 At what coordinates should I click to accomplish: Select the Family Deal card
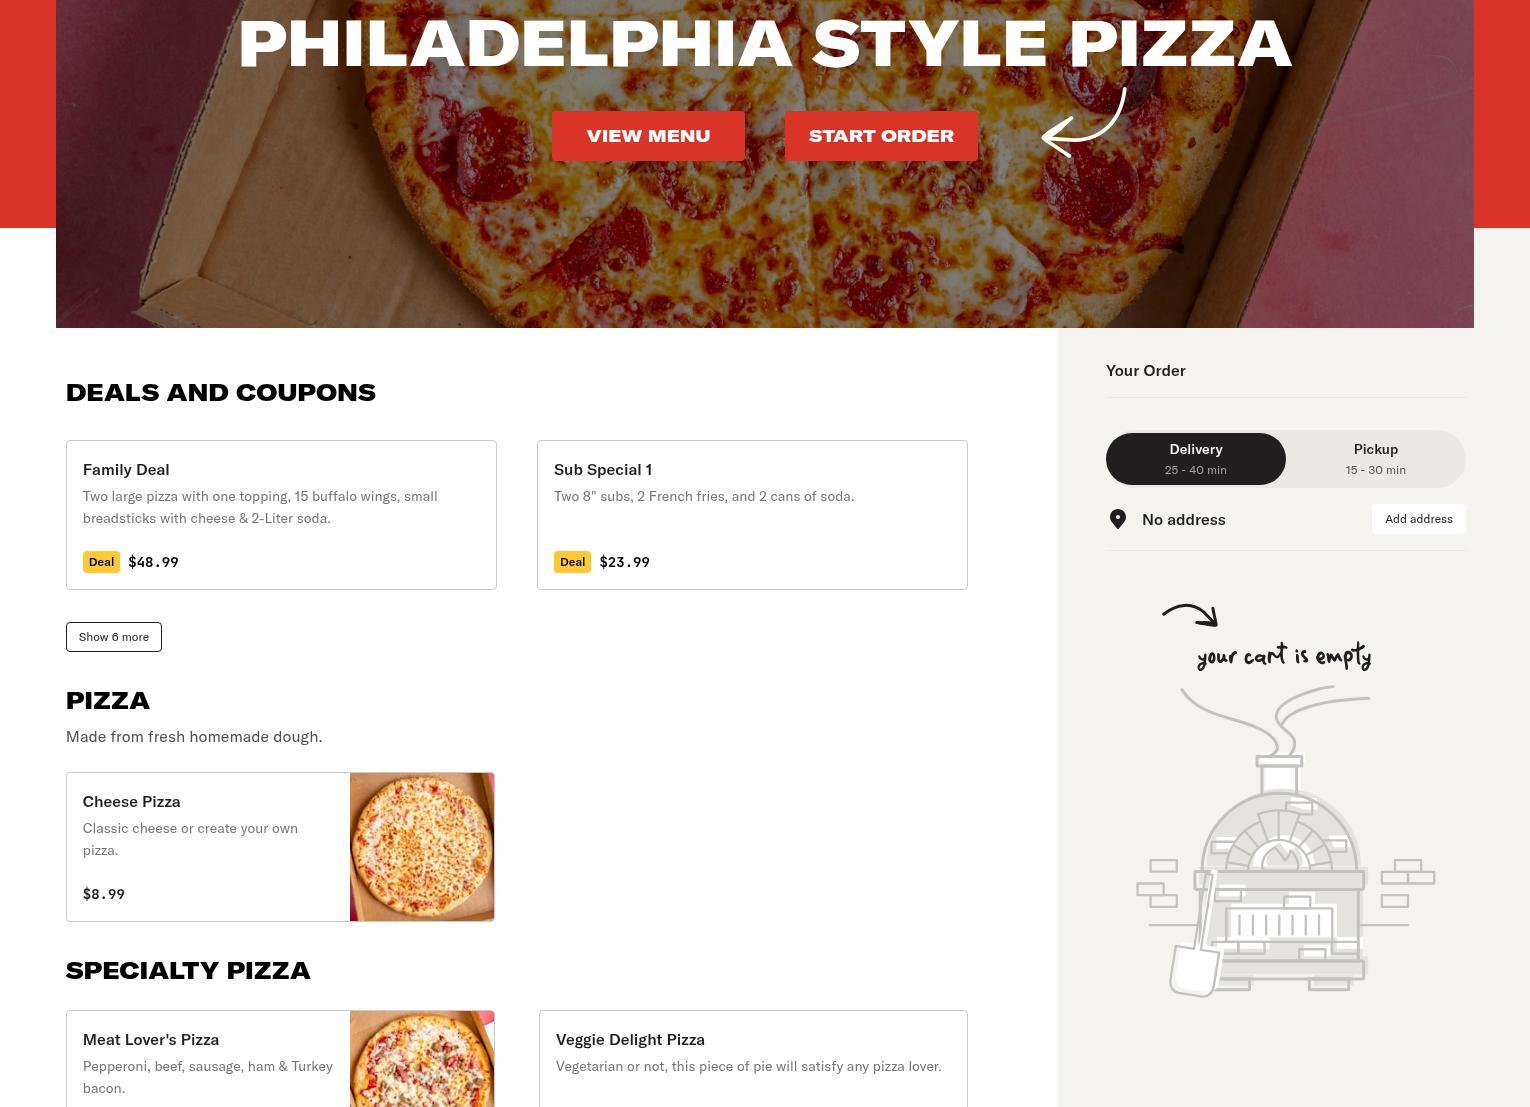[x=281, y=515]
